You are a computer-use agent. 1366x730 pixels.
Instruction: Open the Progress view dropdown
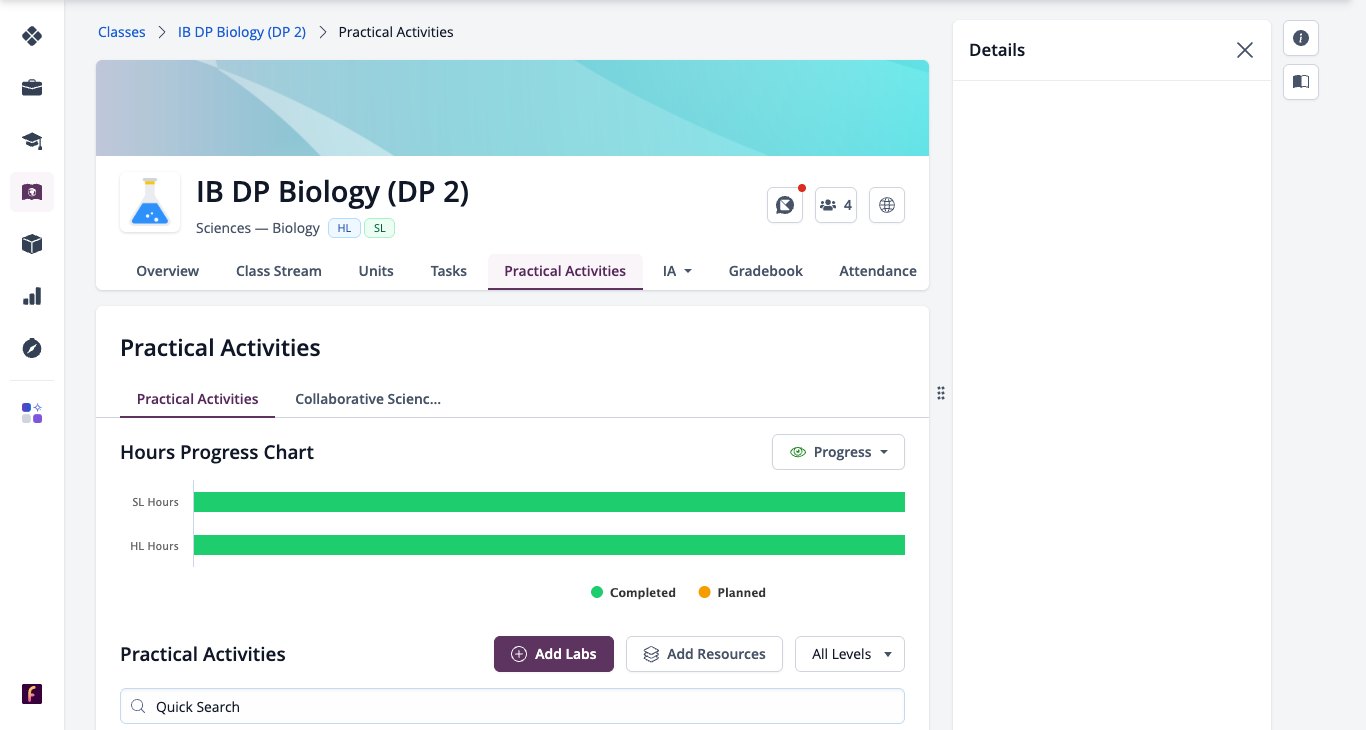838,452
